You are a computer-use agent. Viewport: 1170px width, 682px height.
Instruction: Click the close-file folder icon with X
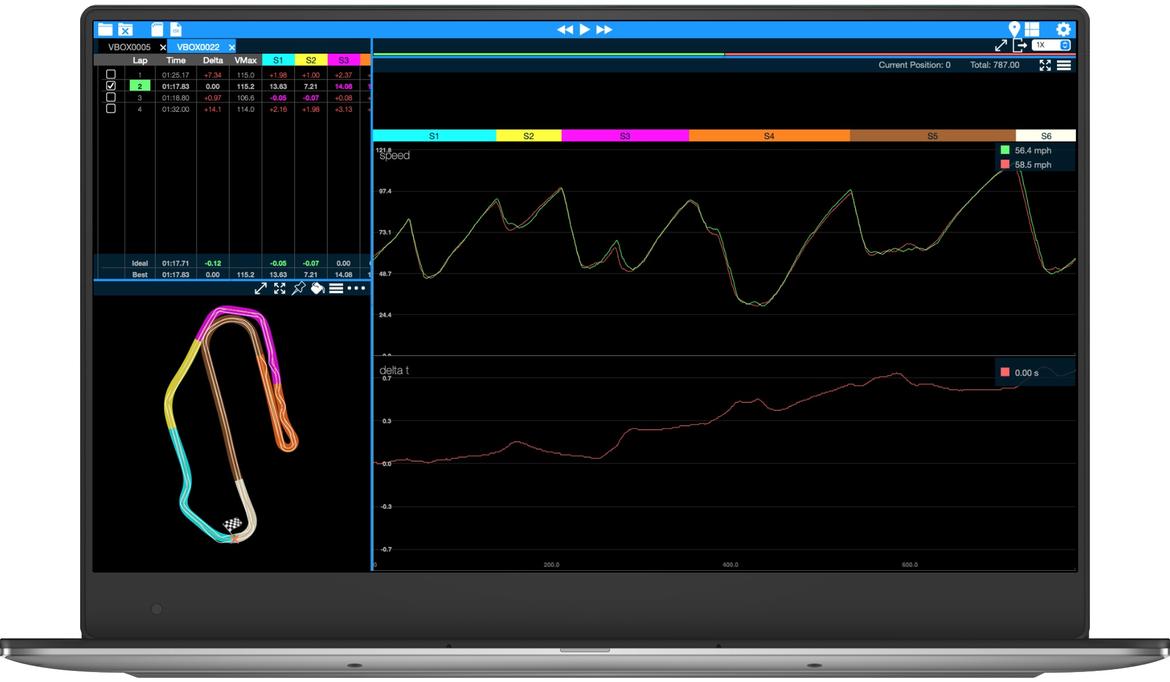(x=125, y=30)
